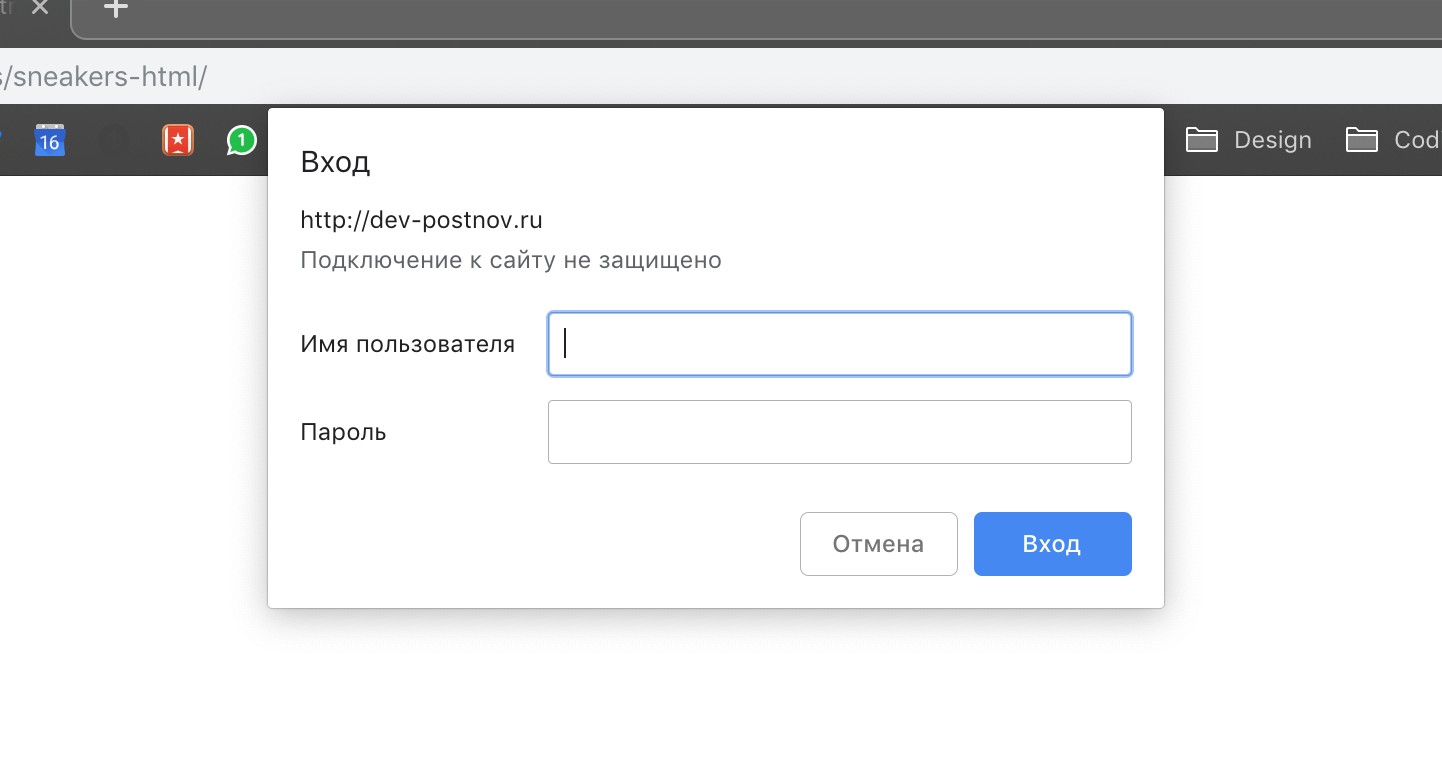The width and height of the screenshot is (1442, 764).
Task: Open the Google Calendar bookmark icon
Action: click(x=49, y=140)
